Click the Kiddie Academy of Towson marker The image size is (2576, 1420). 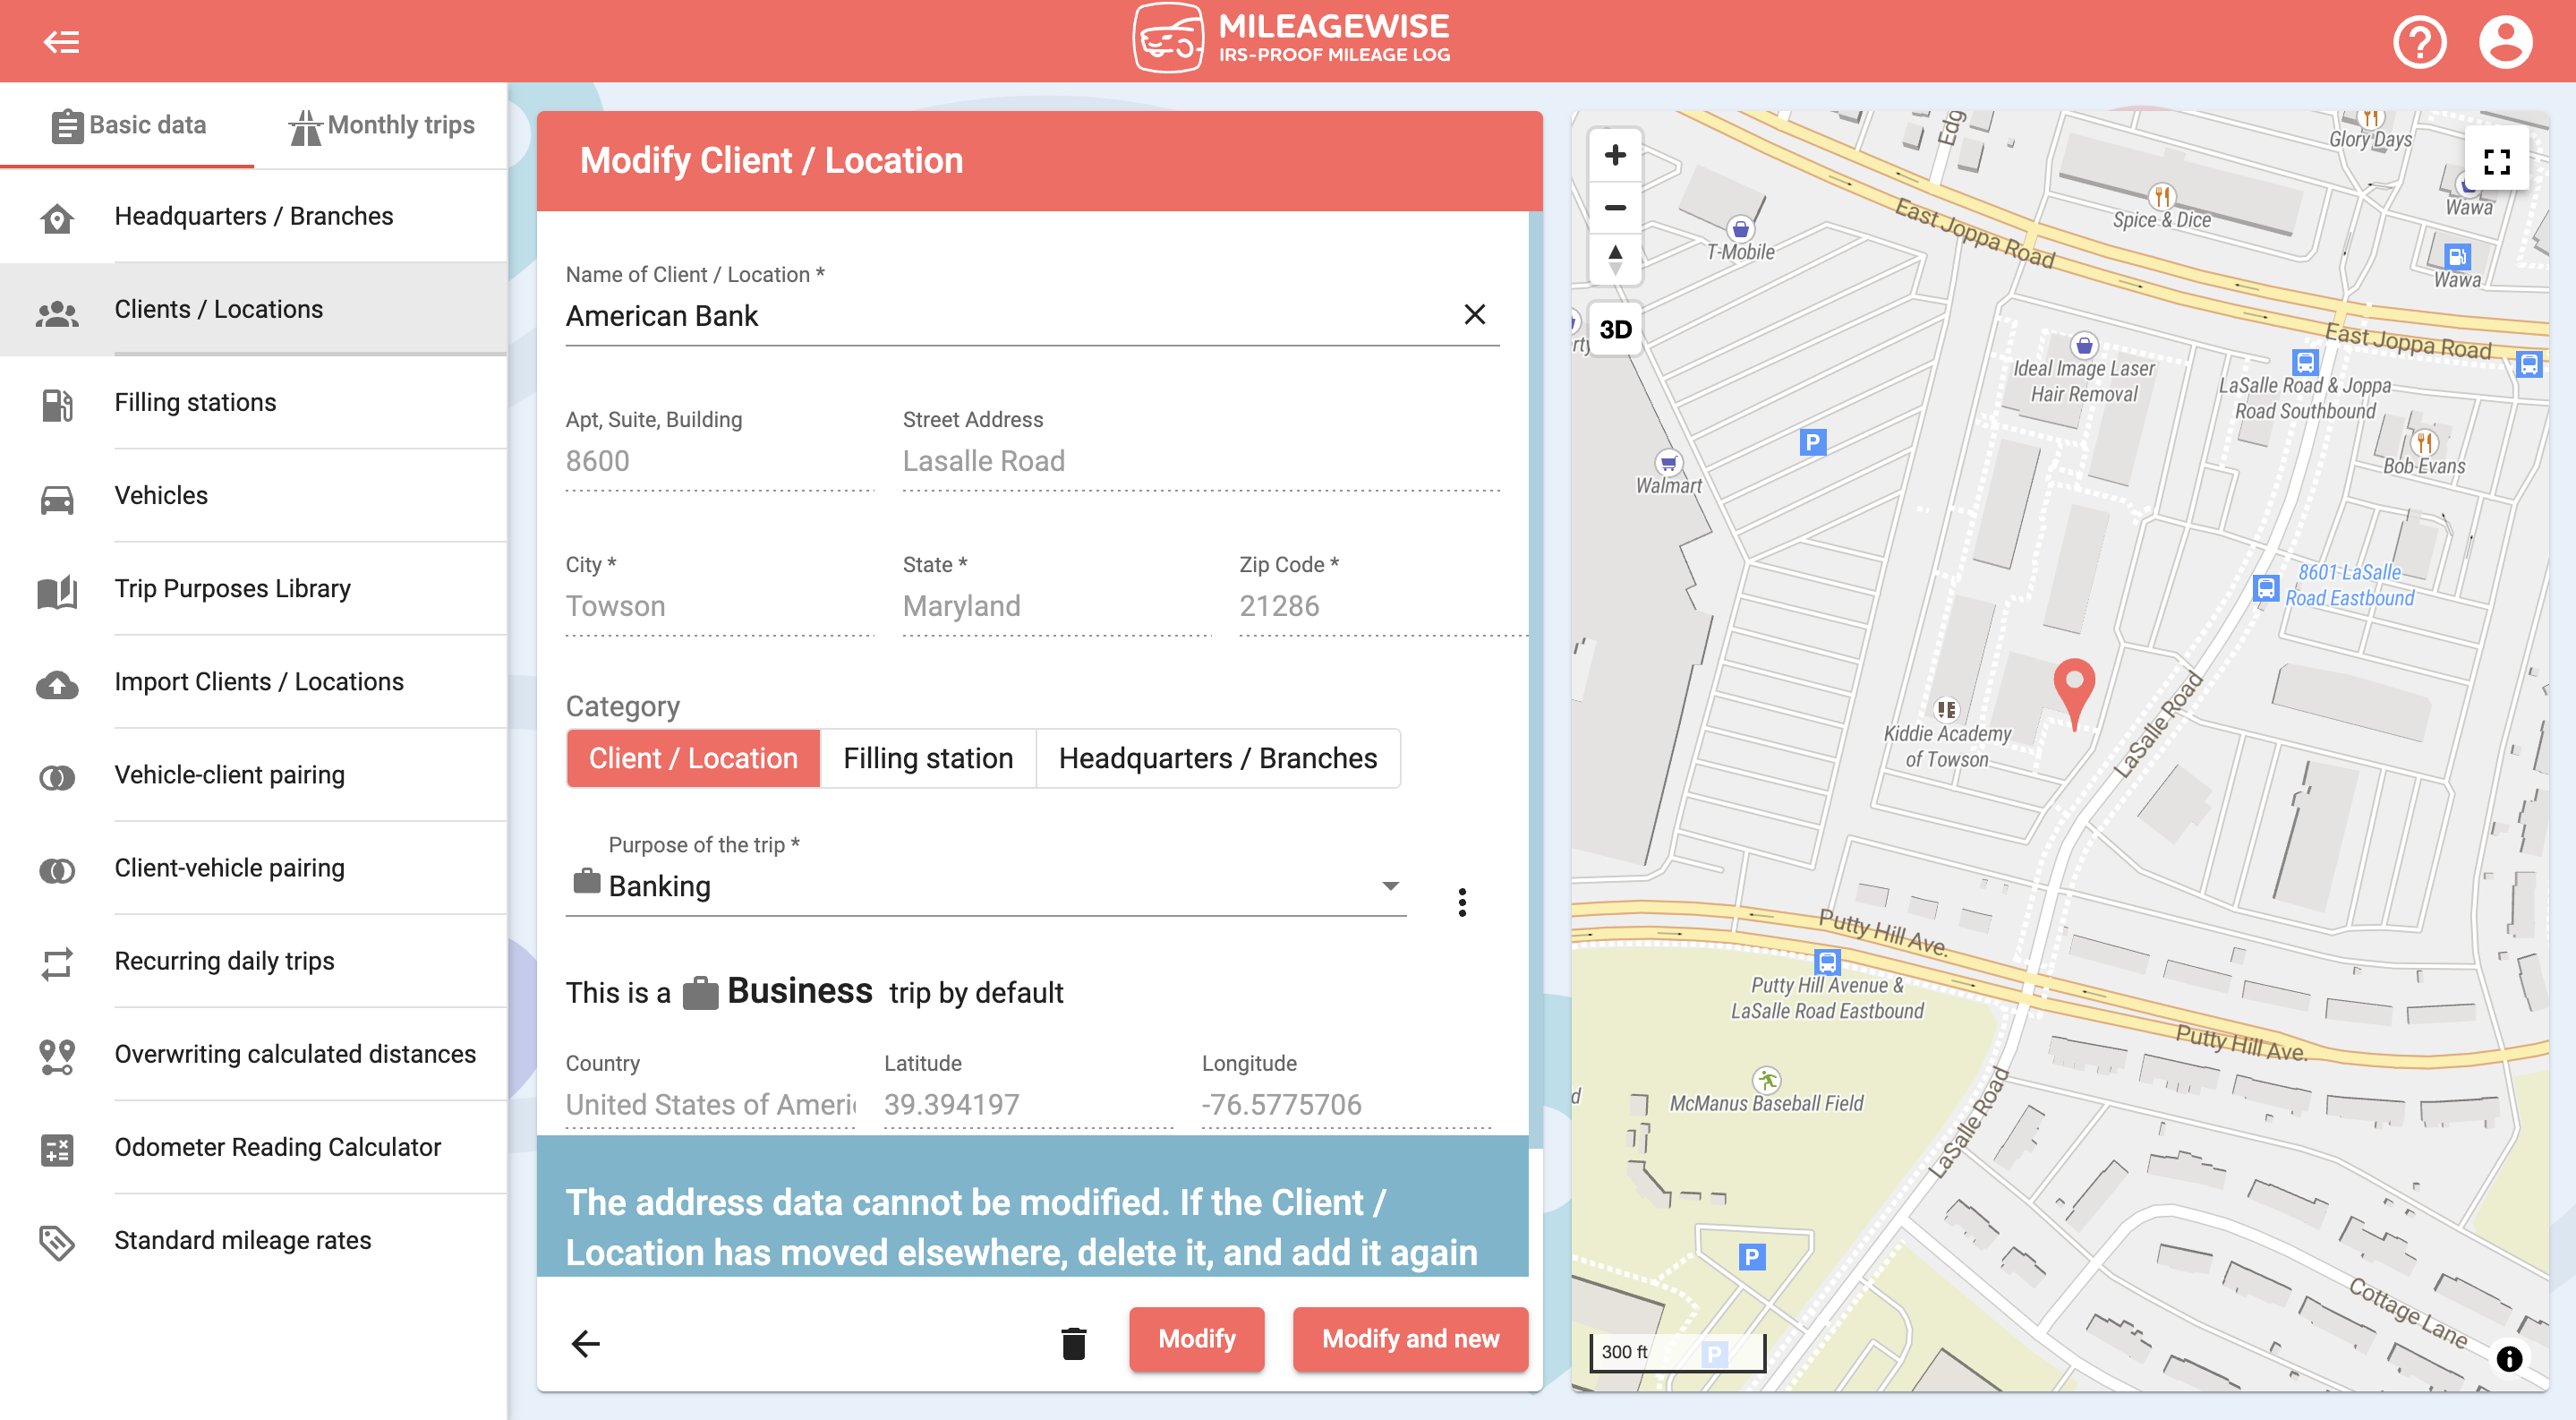tap(1946, 709)
